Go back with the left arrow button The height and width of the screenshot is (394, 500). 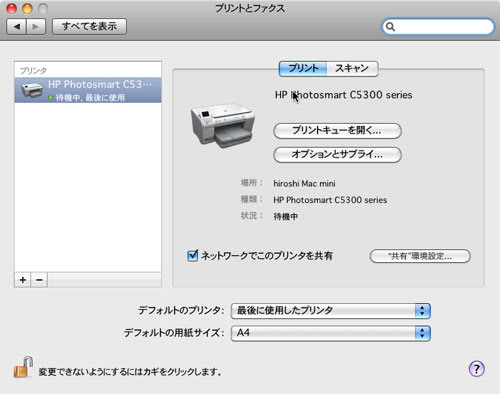coord(17,26)
